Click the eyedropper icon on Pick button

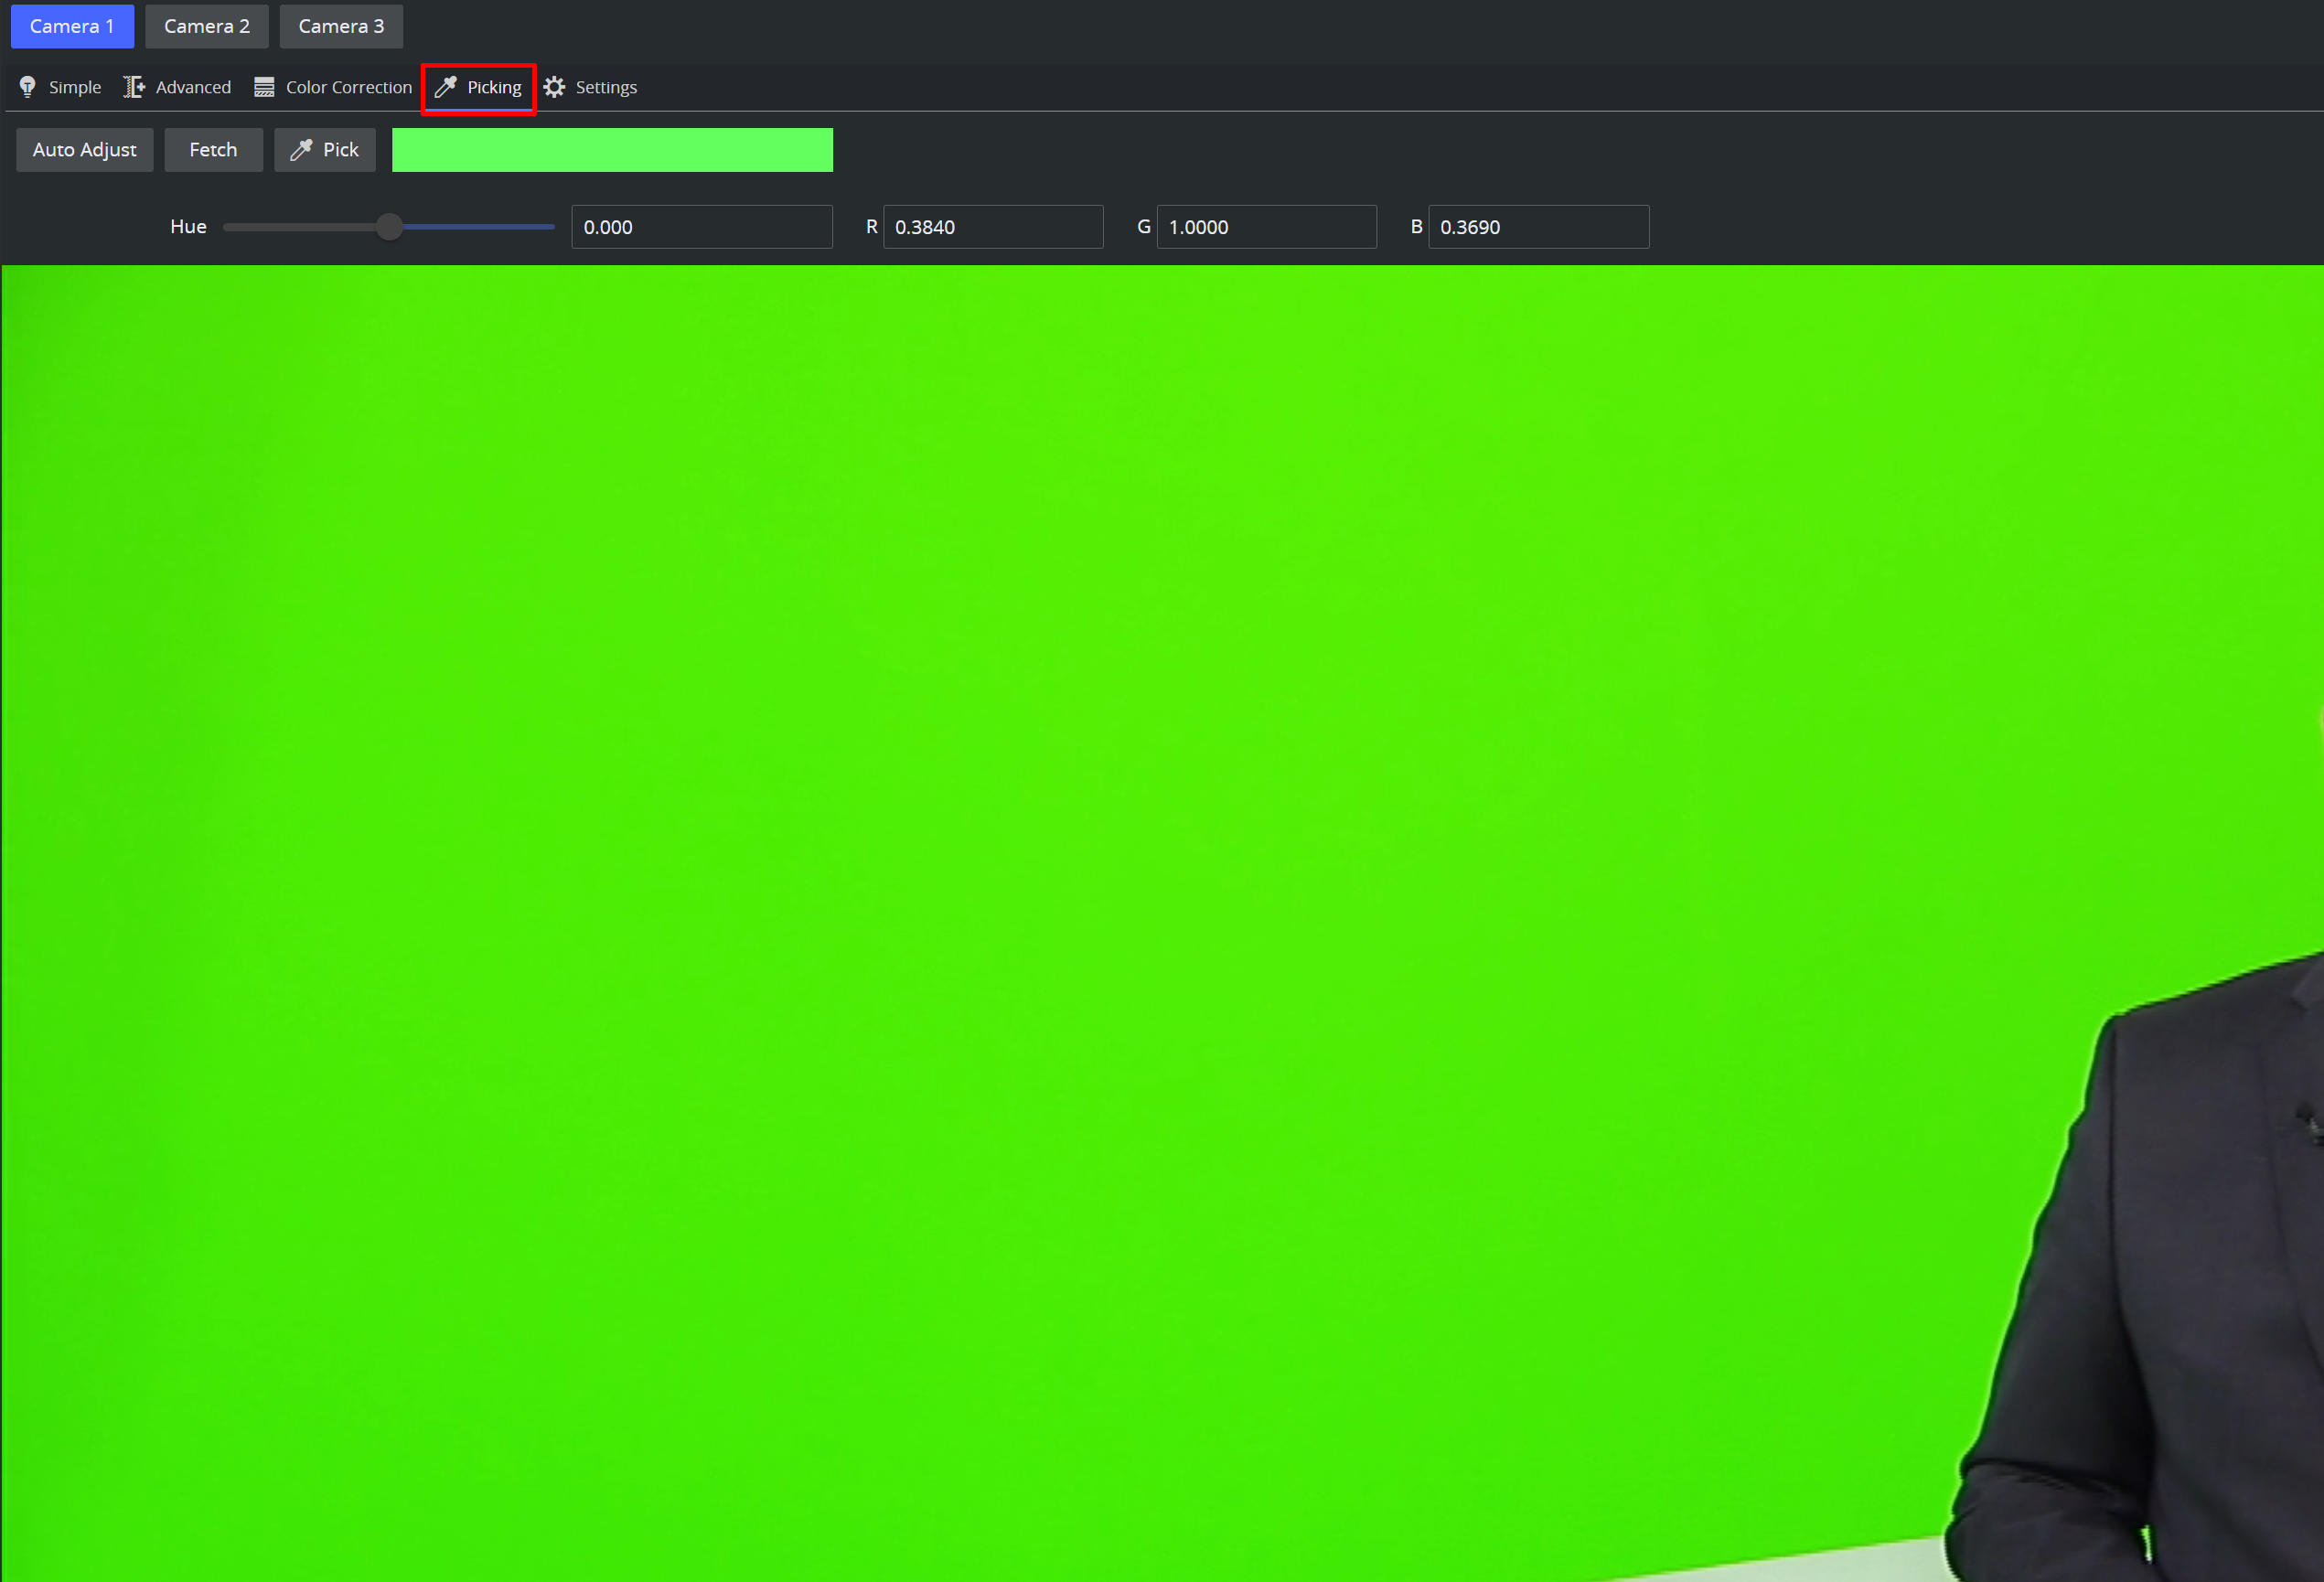[301, 150]
